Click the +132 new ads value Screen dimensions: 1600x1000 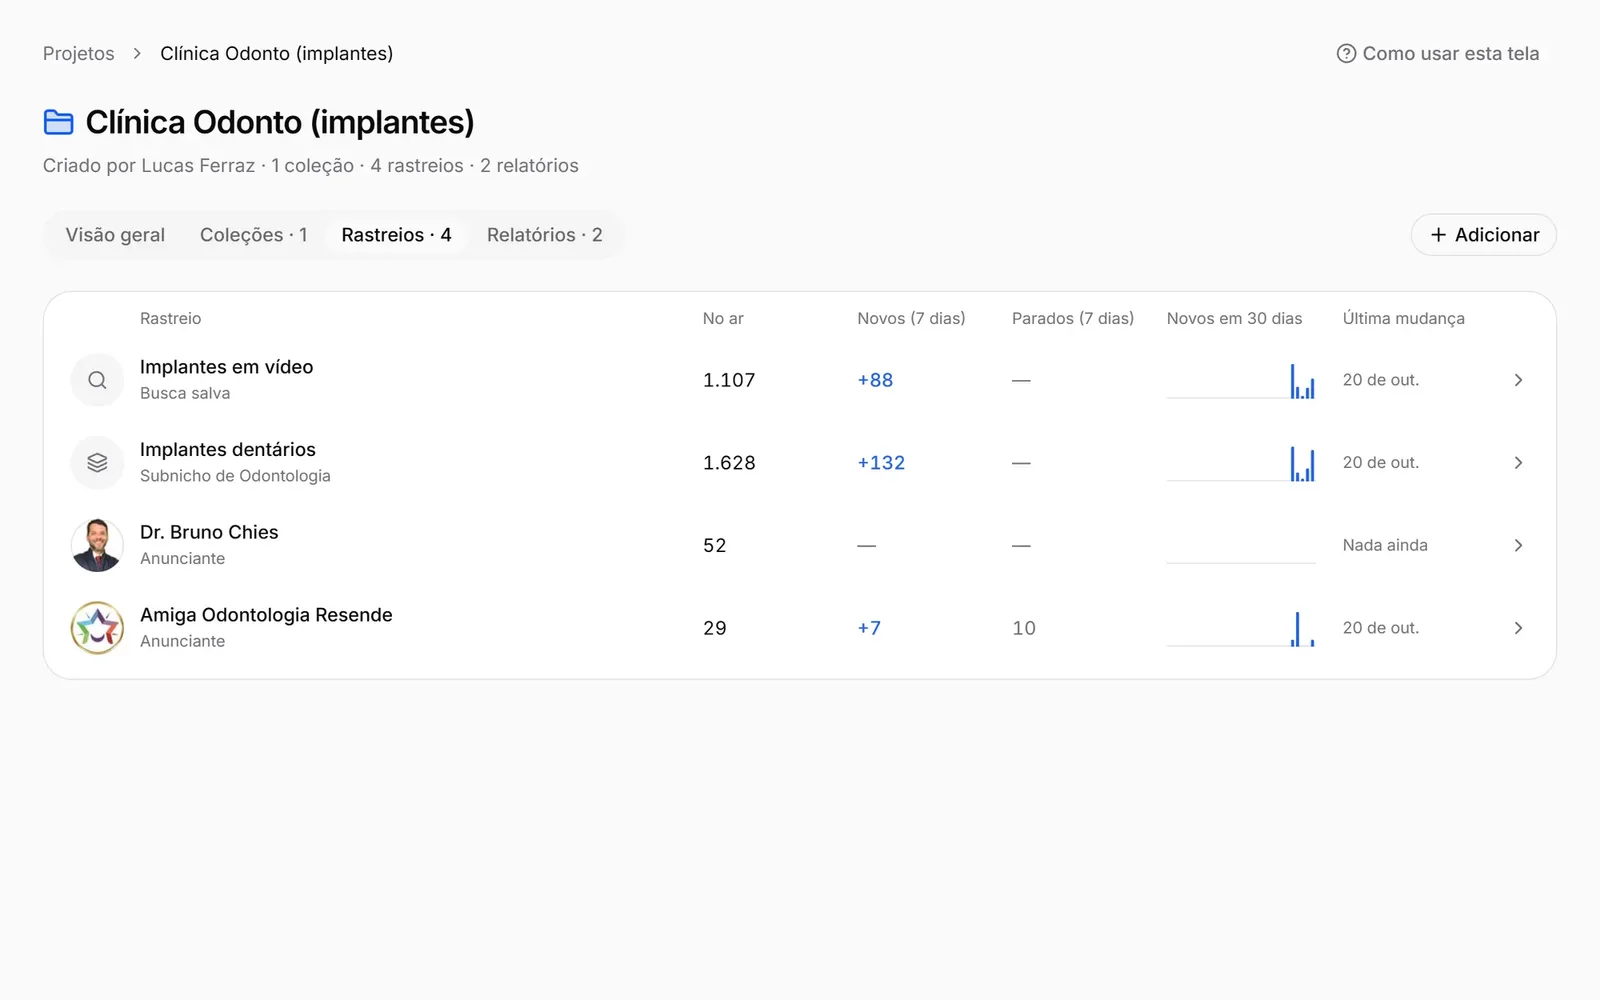coord(881,463)
